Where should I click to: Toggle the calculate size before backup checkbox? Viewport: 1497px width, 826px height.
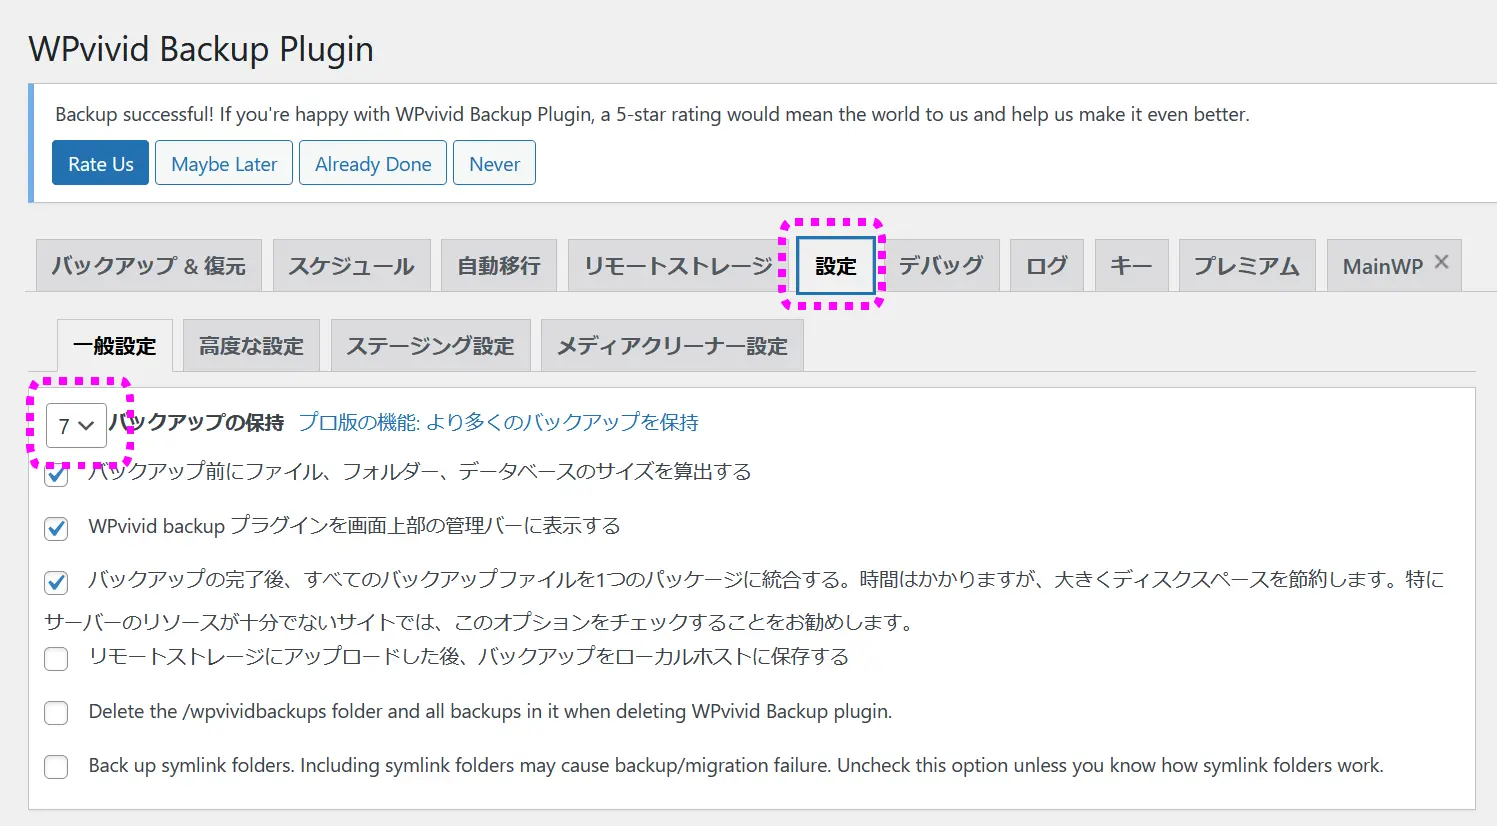57,475
